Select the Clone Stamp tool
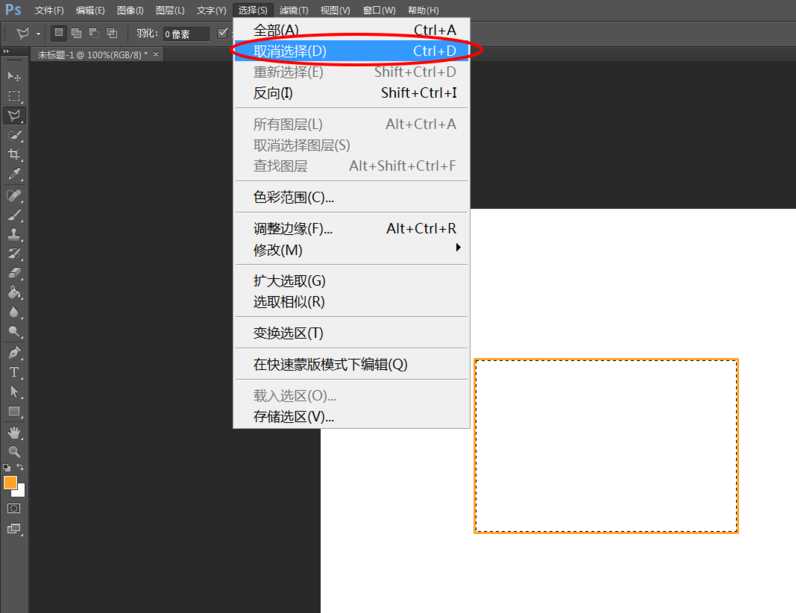This screenshot has width=796, height=613. point(14,233)
